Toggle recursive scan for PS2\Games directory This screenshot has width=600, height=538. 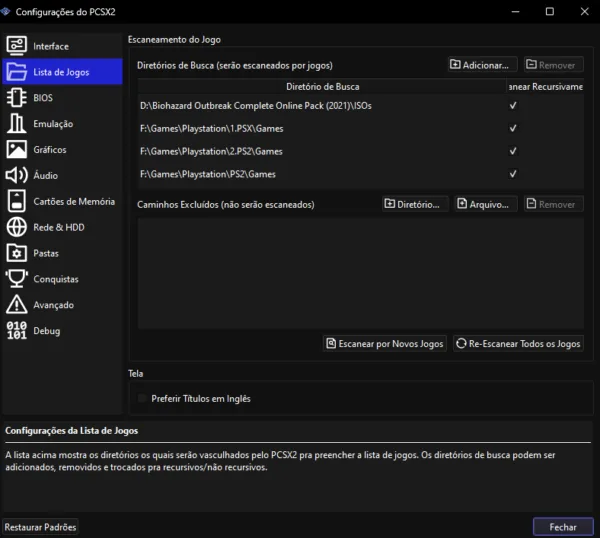(513, 174)
